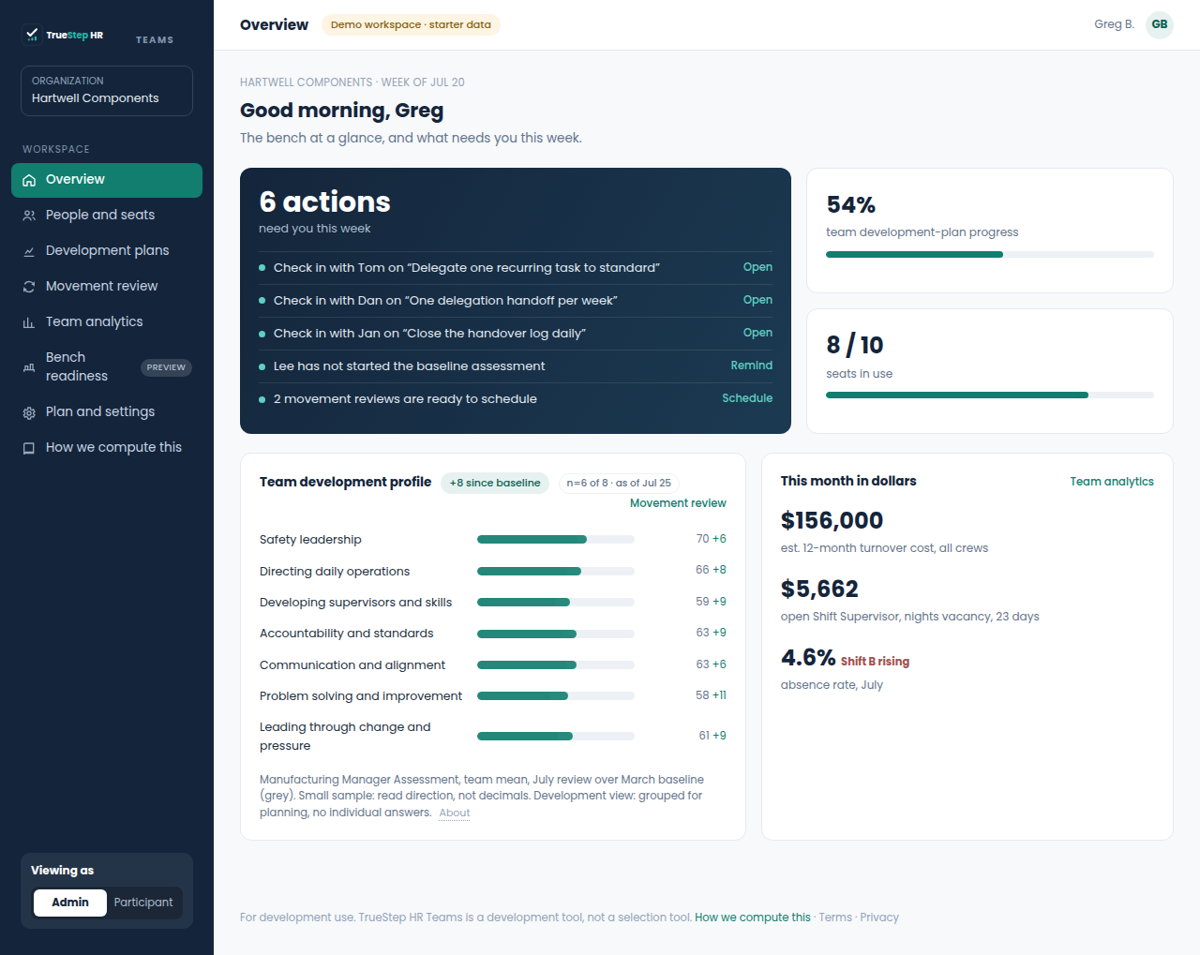Remind Lee about the baseline assessment
Screen dimensions: 1200x955
[751, 366]
